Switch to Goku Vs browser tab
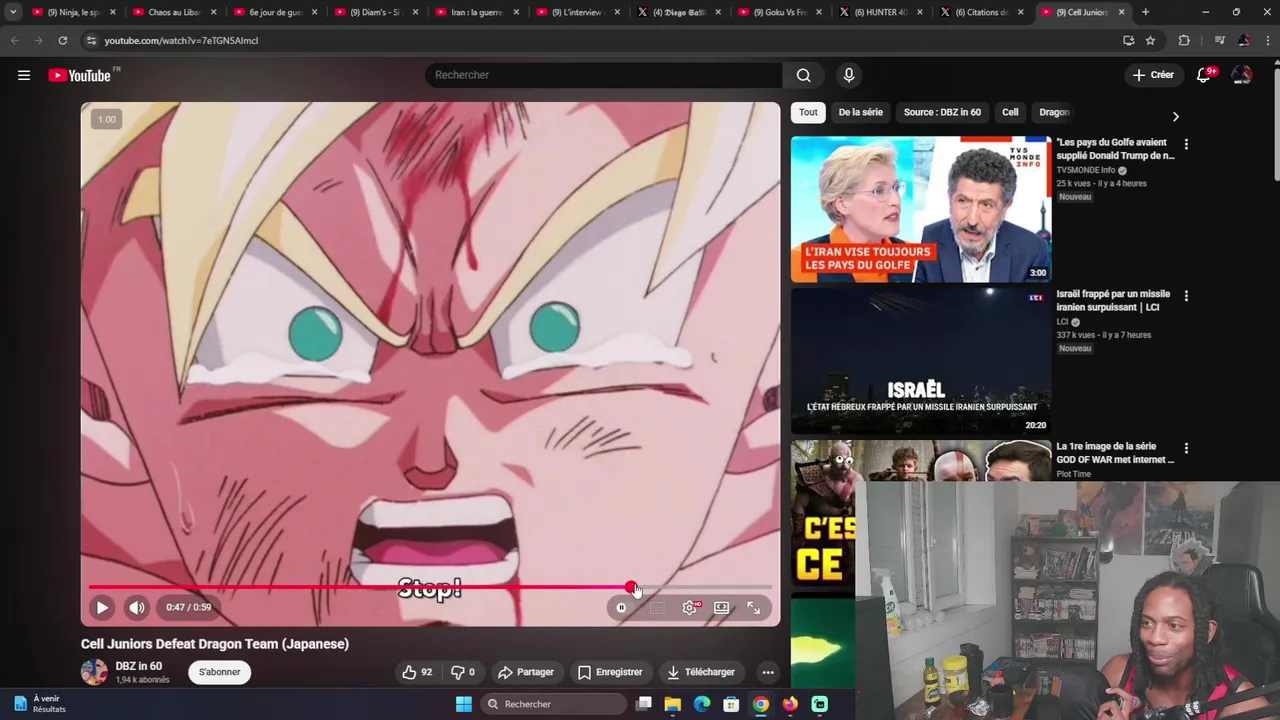The image size is (1280, 720). pyautogui.click(x=779, y=12)
